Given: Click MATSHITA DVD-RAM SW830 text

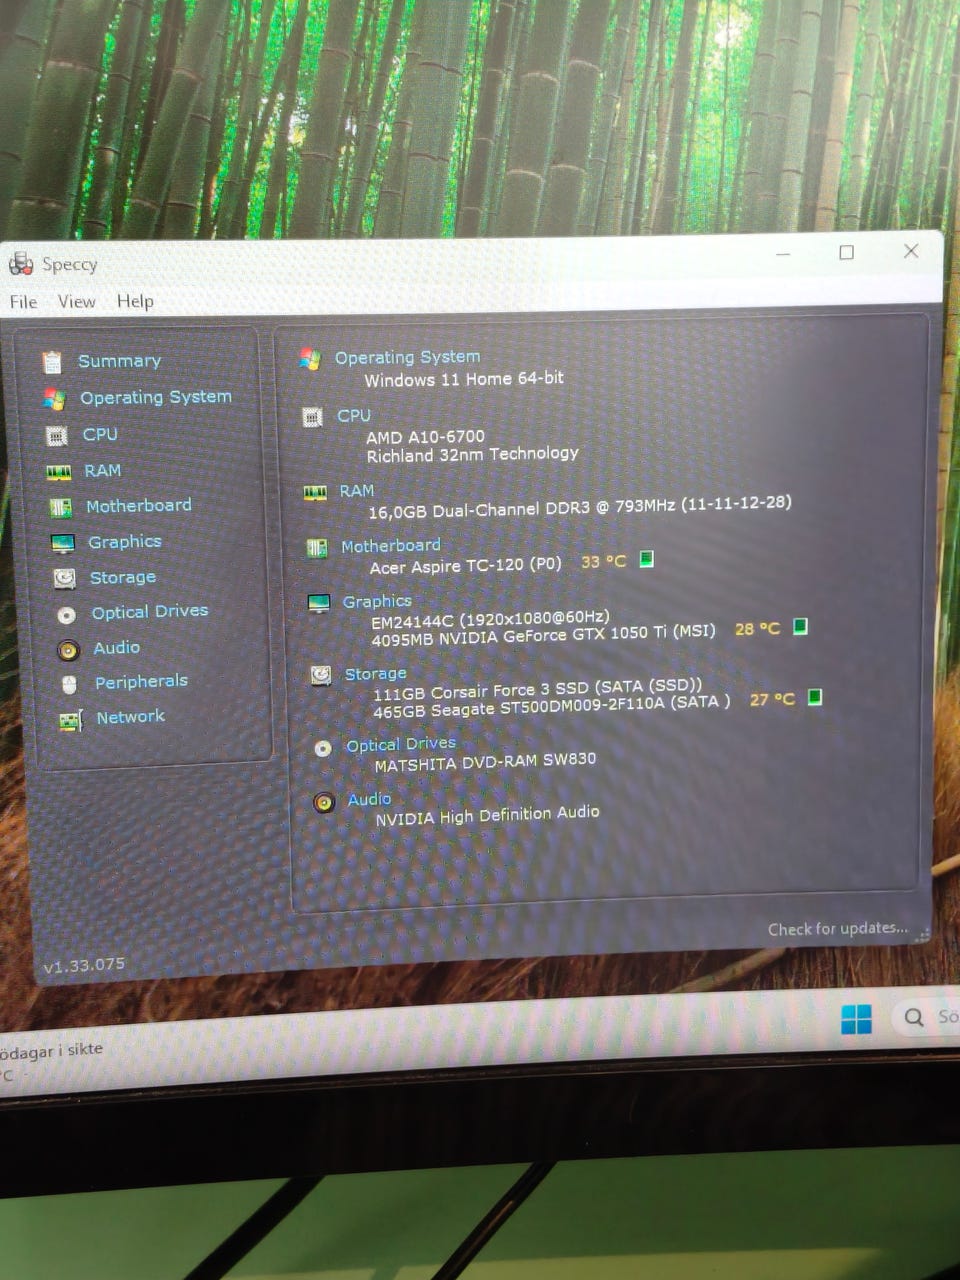Looking at the screenshot, I should coord(485,762).
